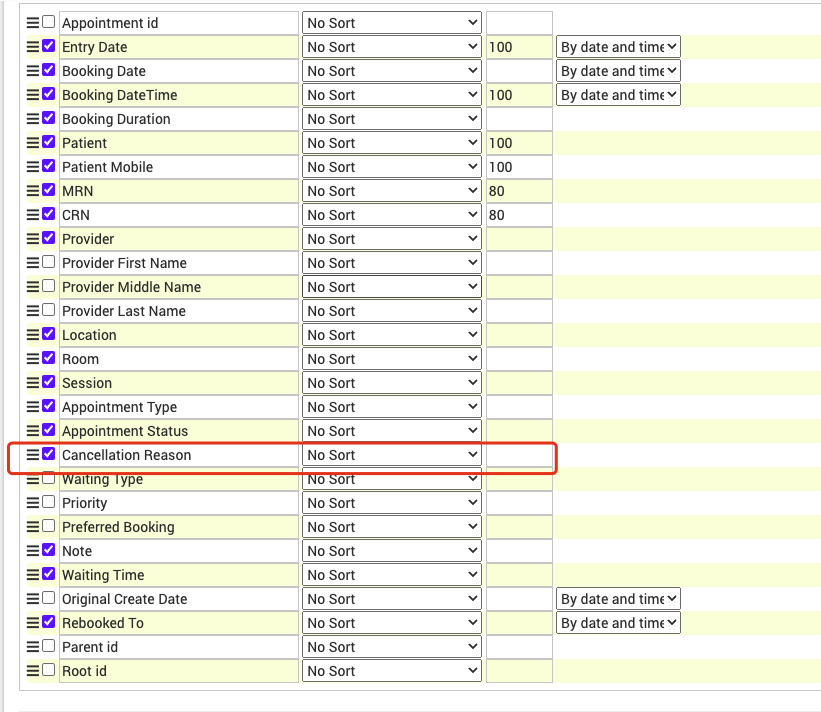The width and height of the screenshot is (821, 712).
Task: Click reorder handle for Provider Last Name
Action: coord(33,311)
